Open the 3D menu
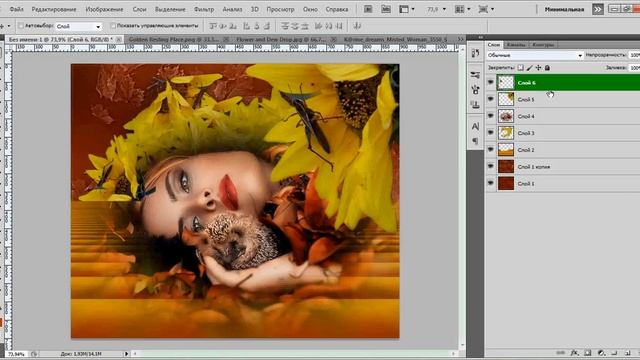 point(255,9)
